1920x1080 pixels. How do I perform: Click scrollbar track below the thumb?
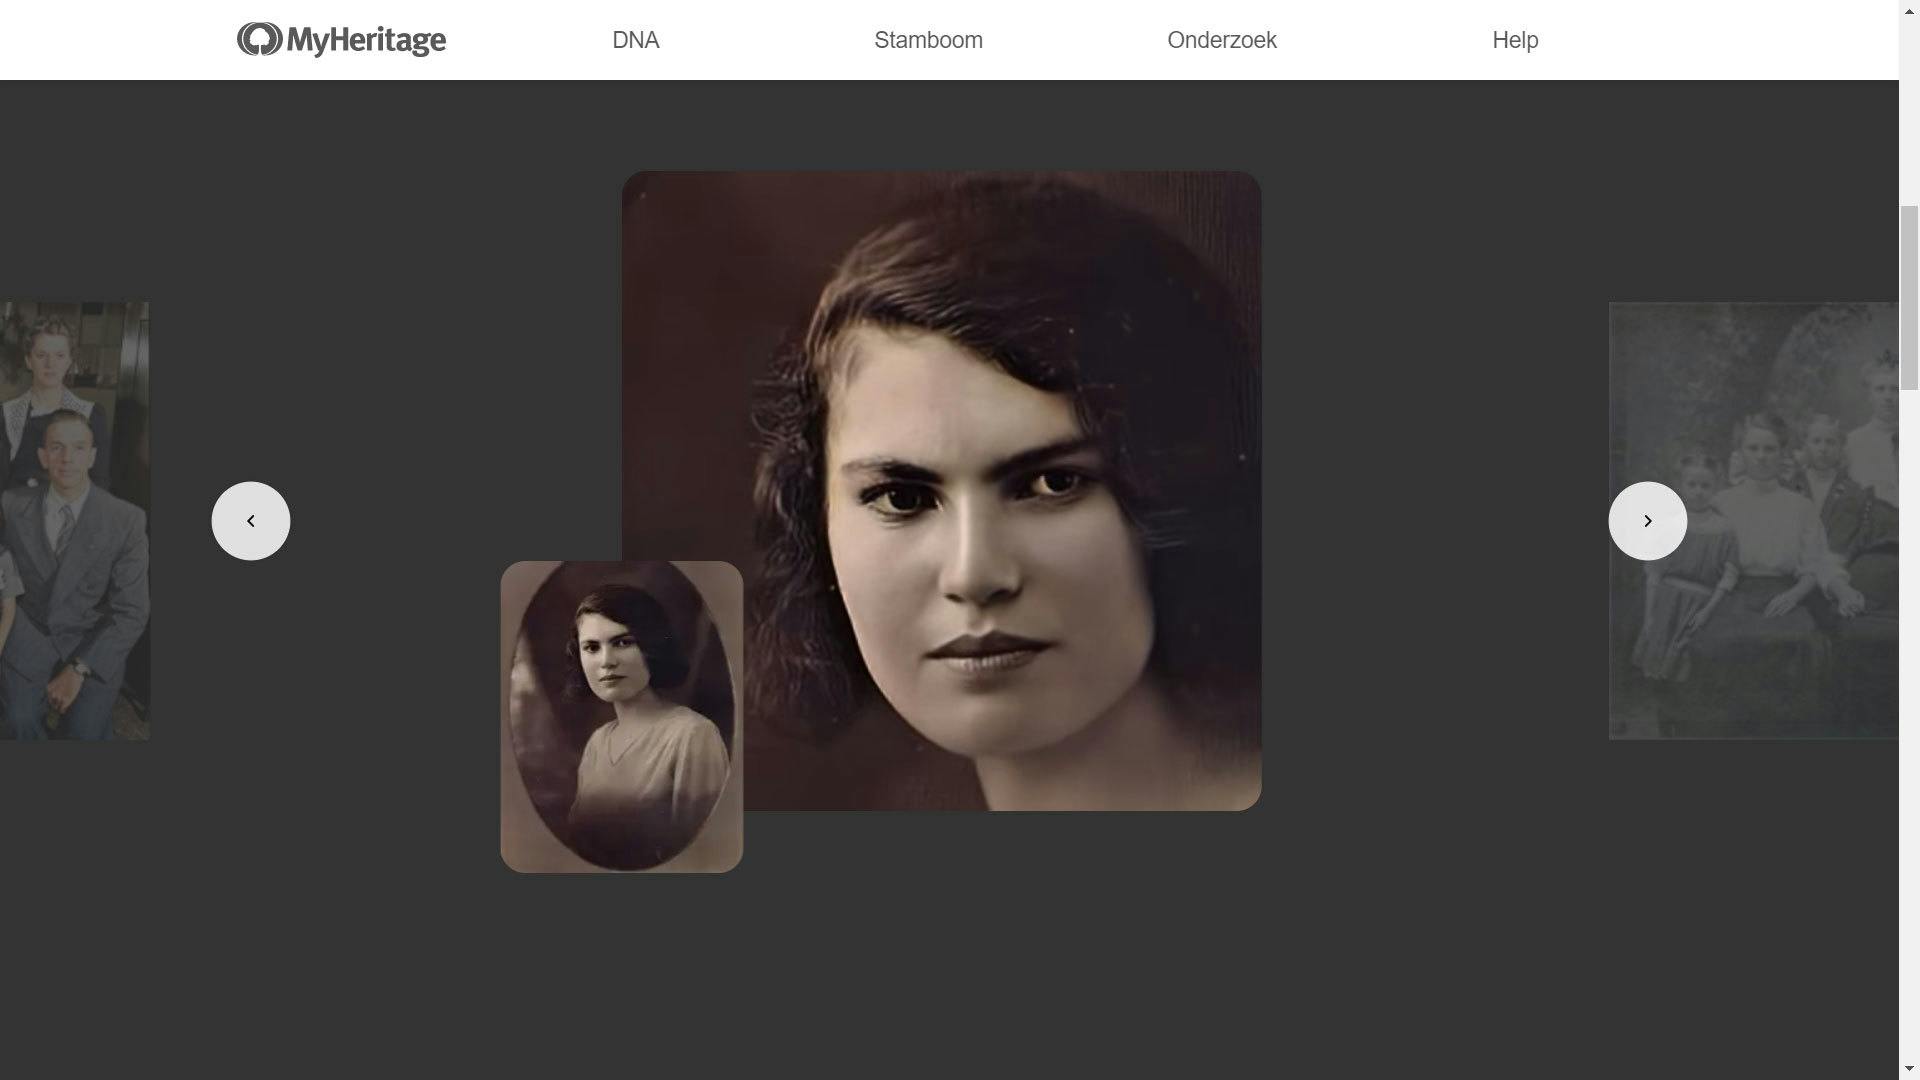1909,700
